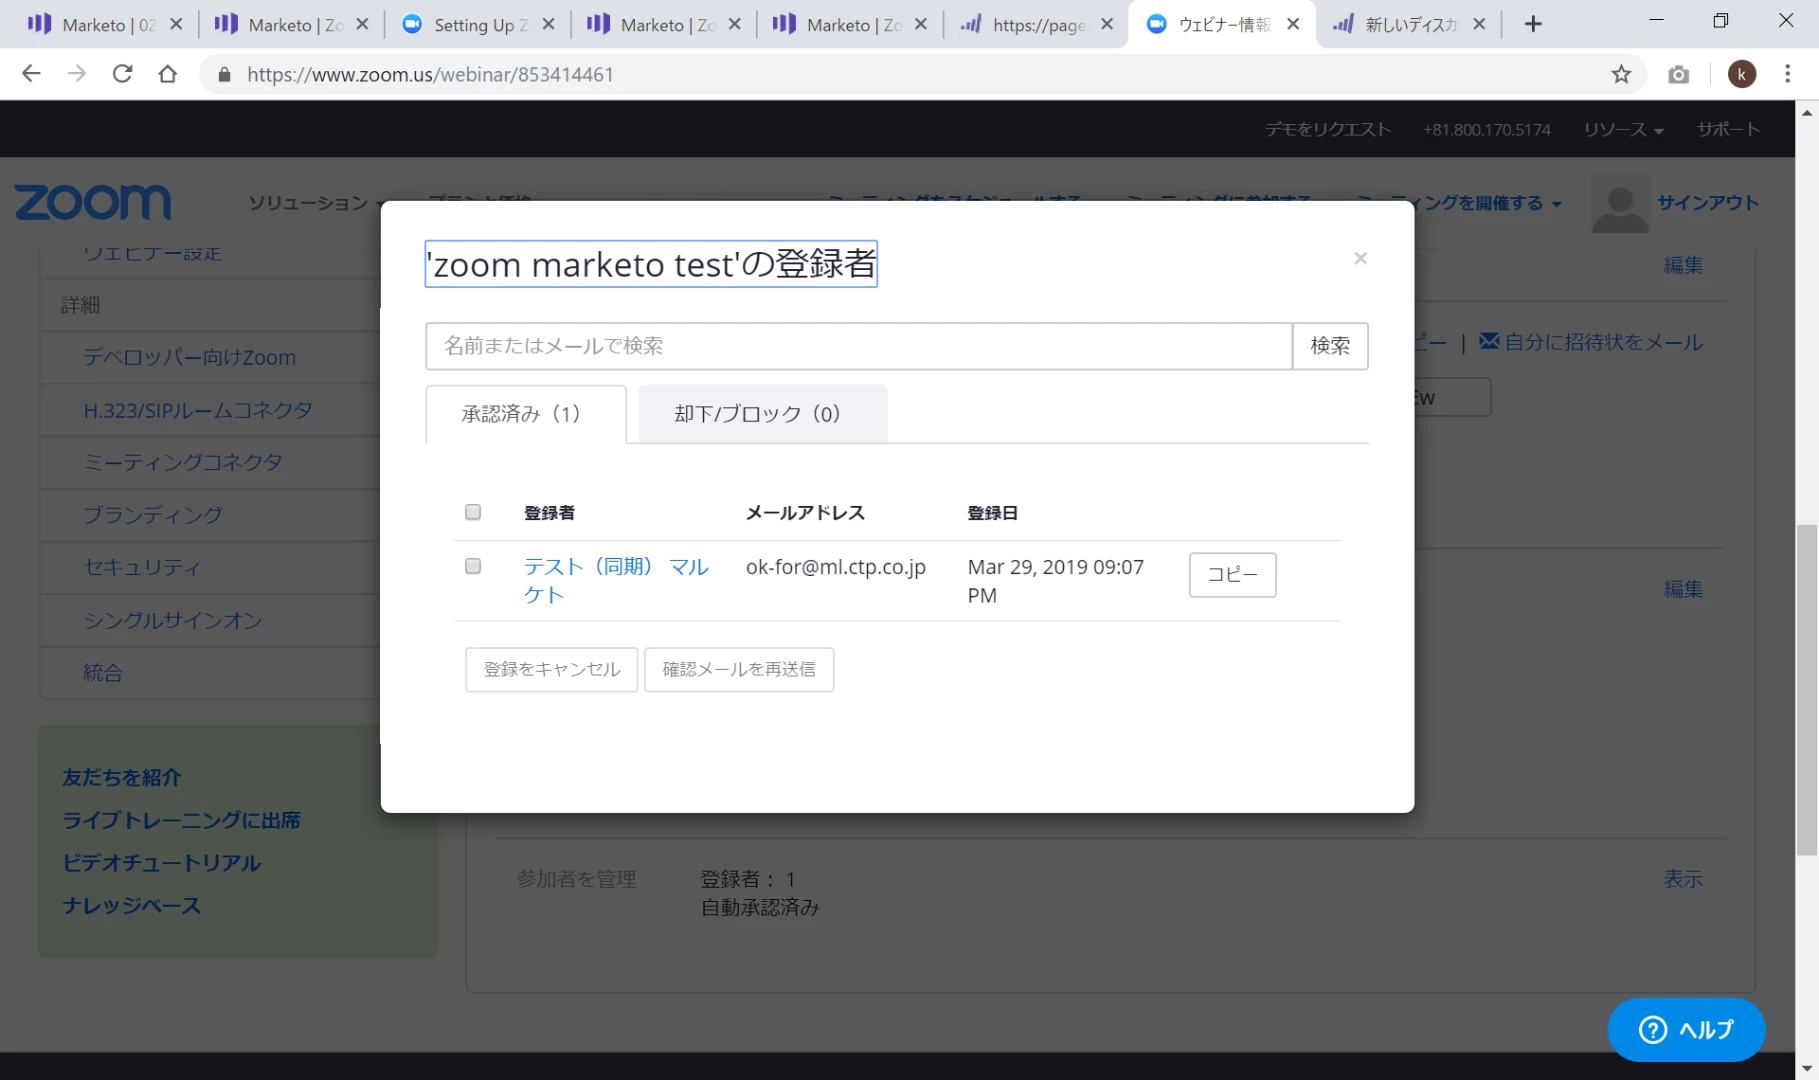1819x1080 pixels.
Task: Open ミーティングコネクタ in sidebar
Action: tap(183, 462)
